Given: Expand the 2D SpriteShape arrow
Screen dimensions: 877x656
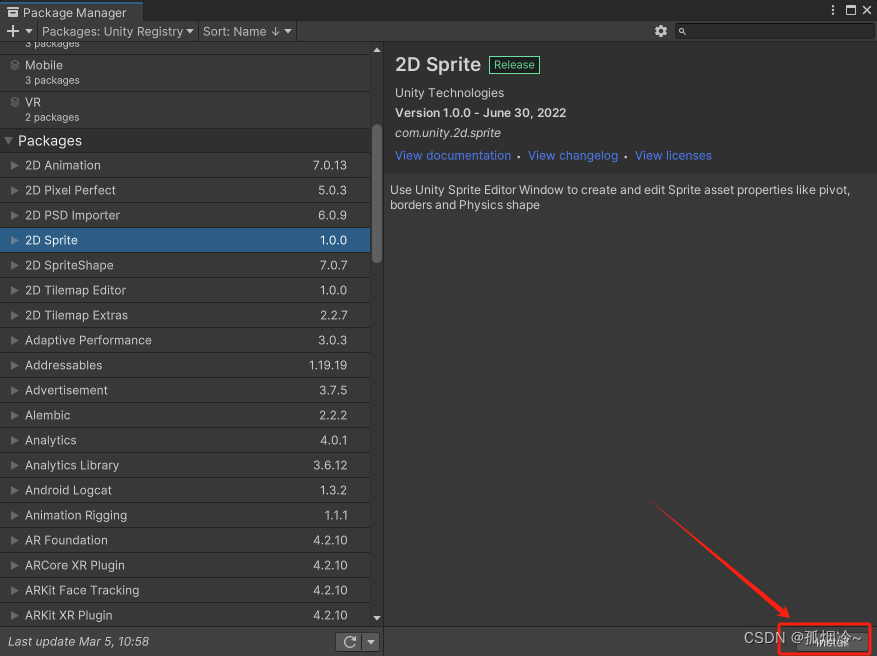Looking at the screenshot, I should coord(15,265).
